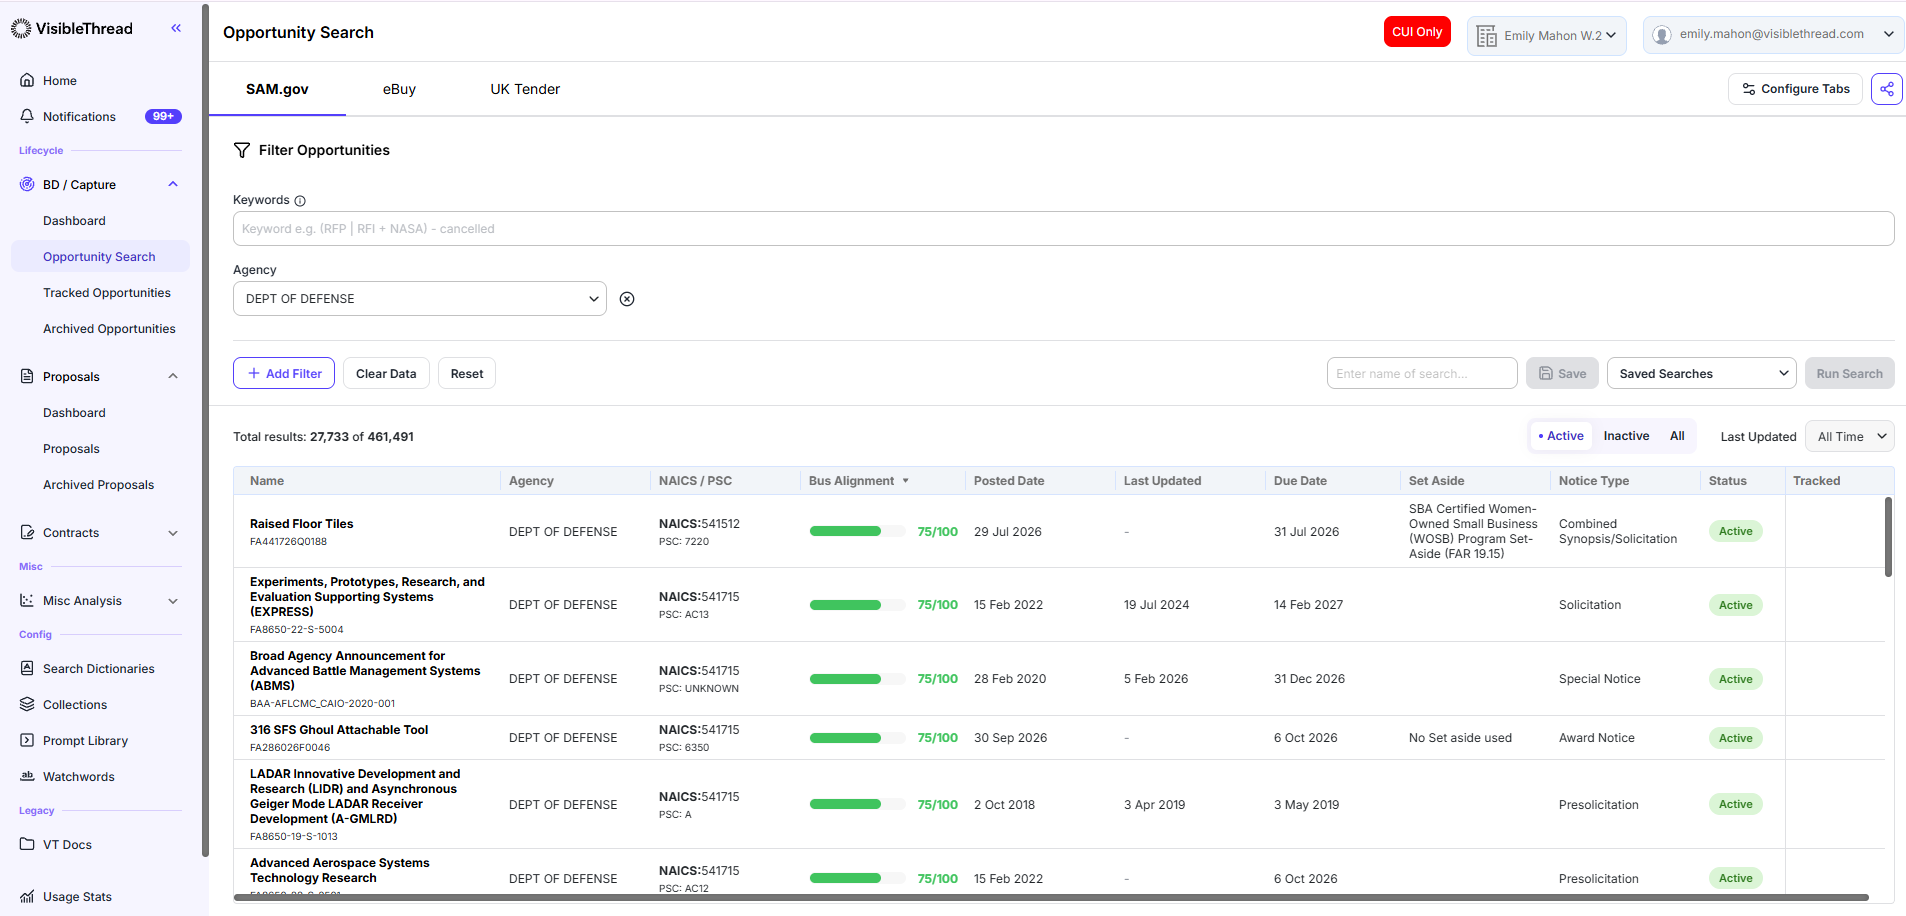Open Notifications bell icon

pyautogui.click(x=27, y=116)
